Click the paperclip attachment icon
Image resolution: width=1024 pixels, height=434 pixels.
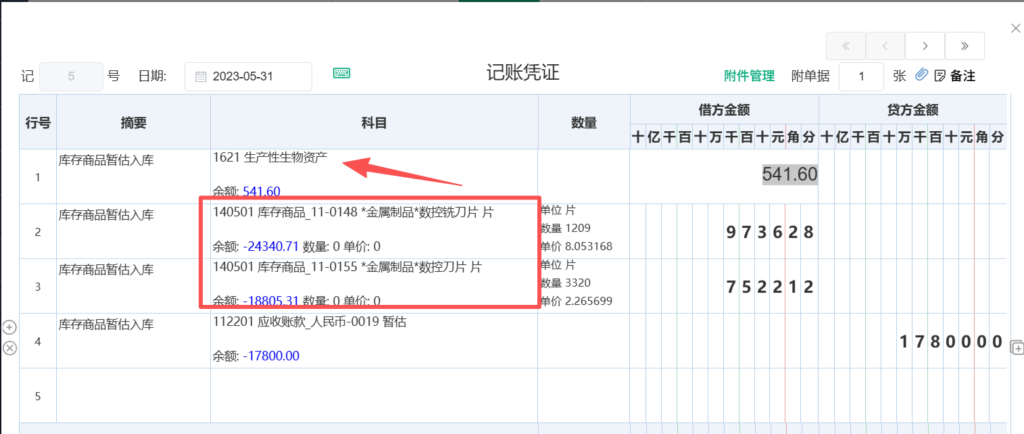(x=922, y=75)
